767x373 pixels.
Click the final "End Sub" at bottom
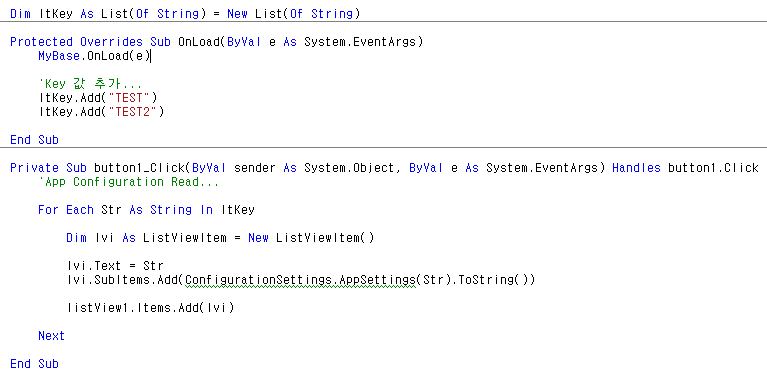34,364
